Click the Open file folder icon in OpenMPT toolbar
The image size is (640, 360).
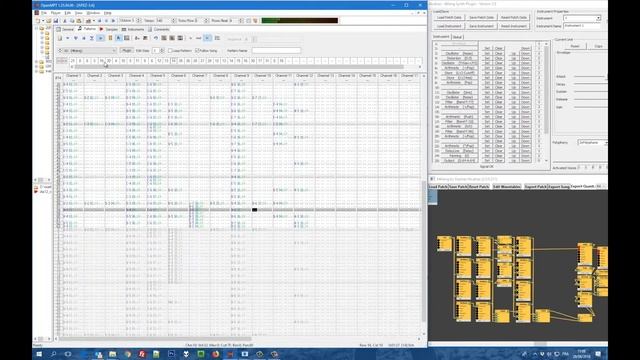48,21
